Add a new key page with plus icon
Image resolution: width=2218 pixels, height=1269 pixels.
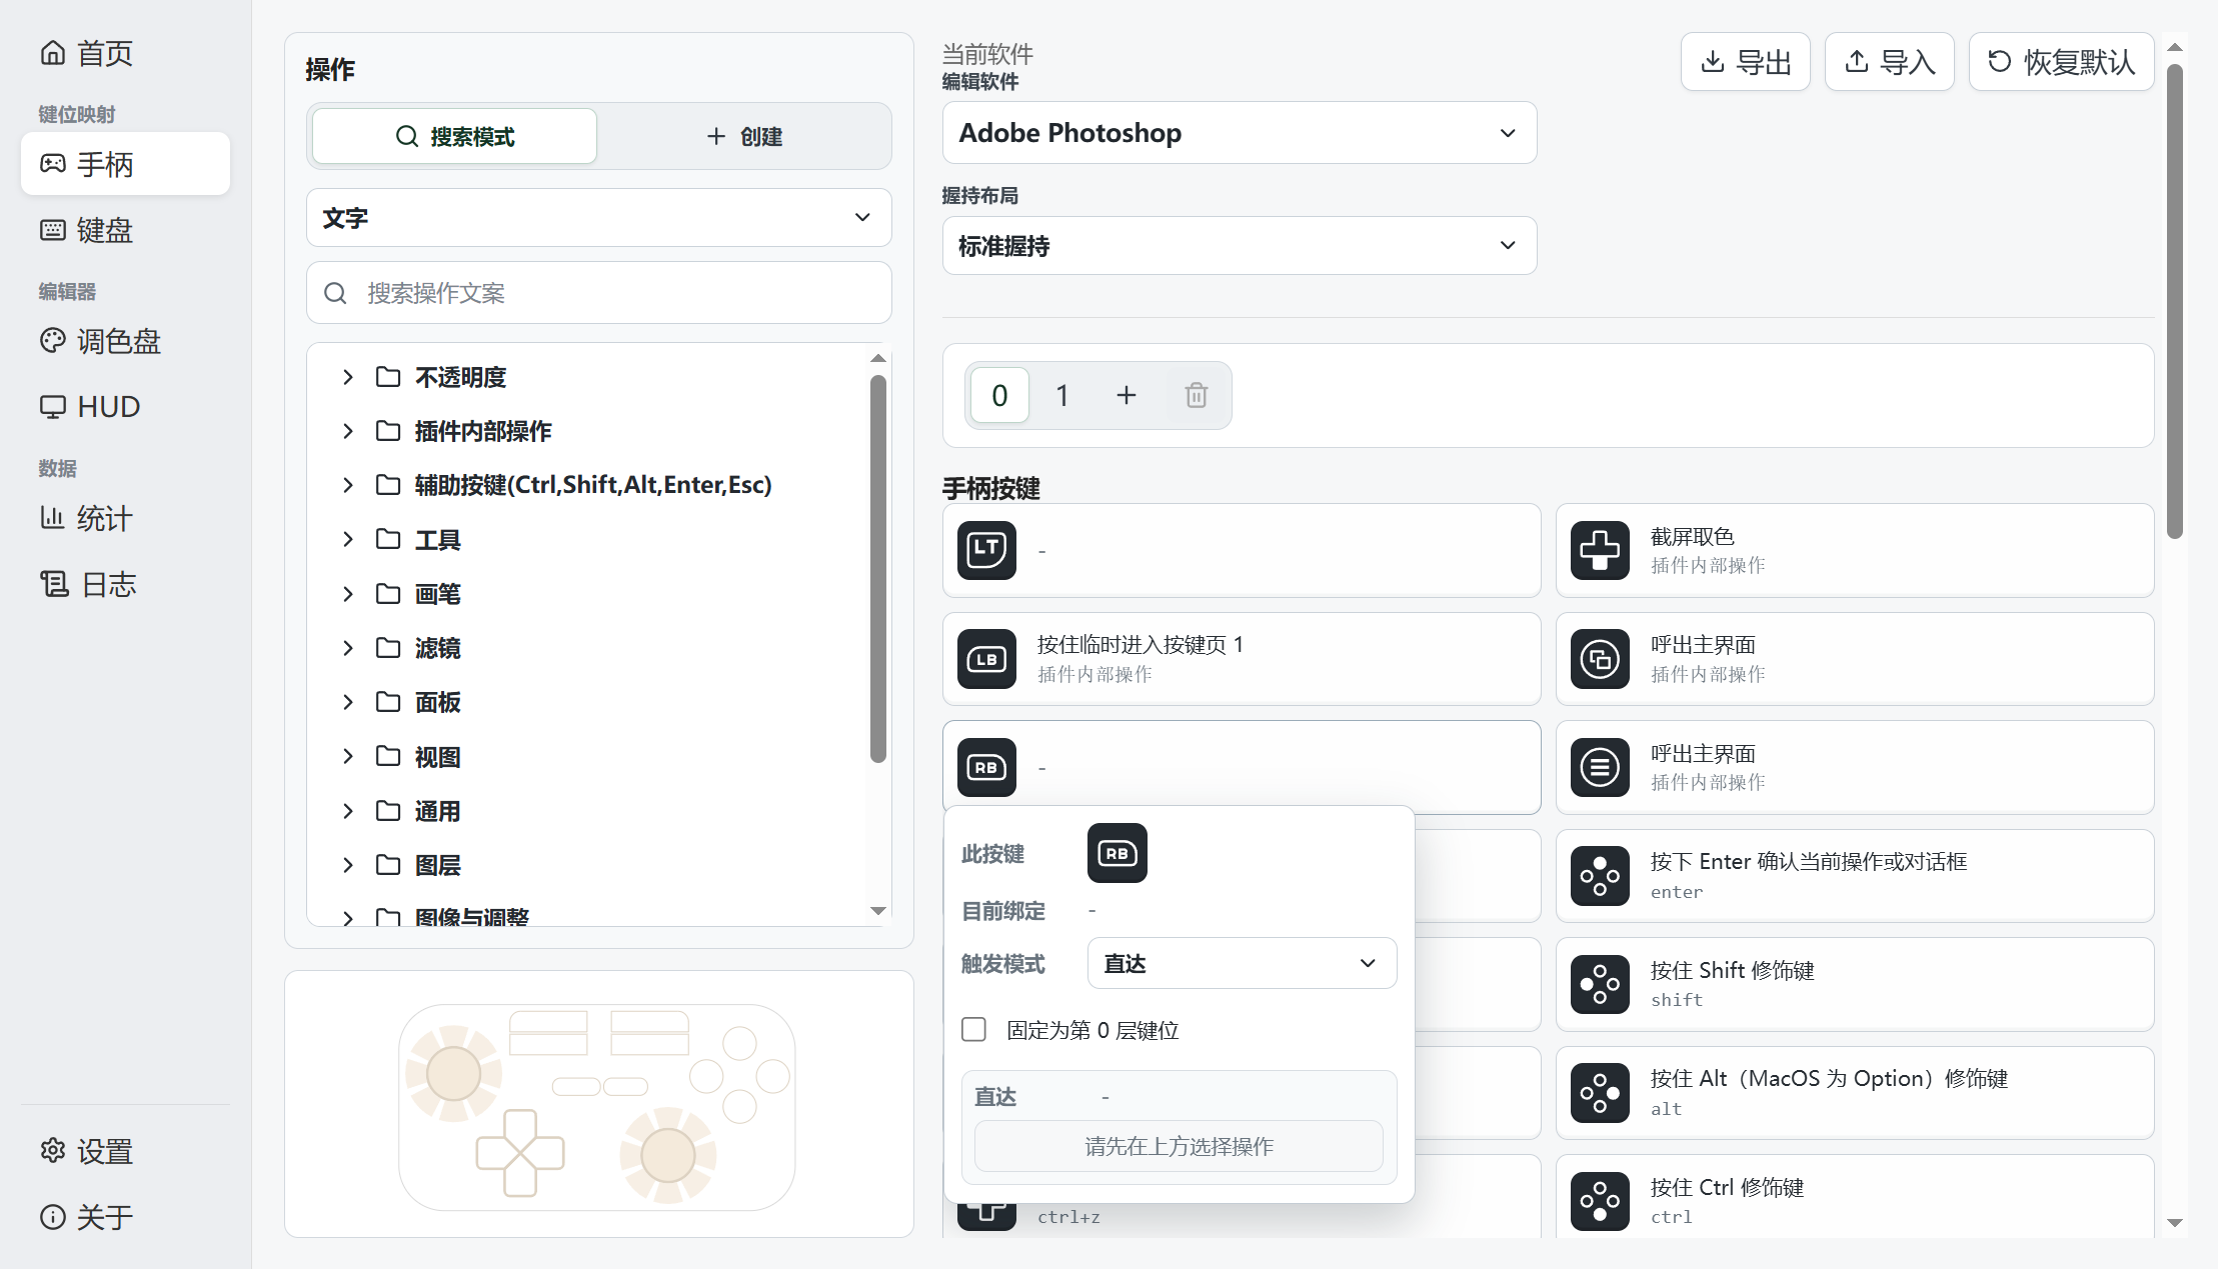[1126, 395]
